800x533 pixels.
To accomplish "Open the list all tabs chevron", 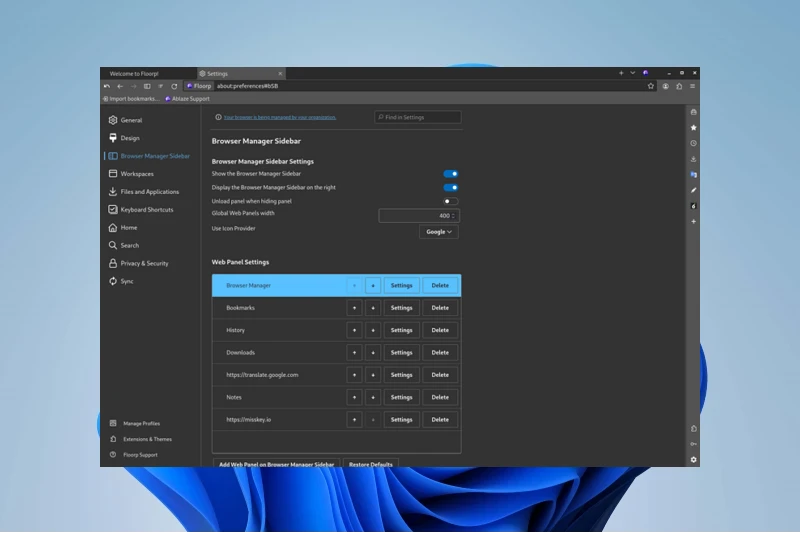I will click(x=633, y=73).
